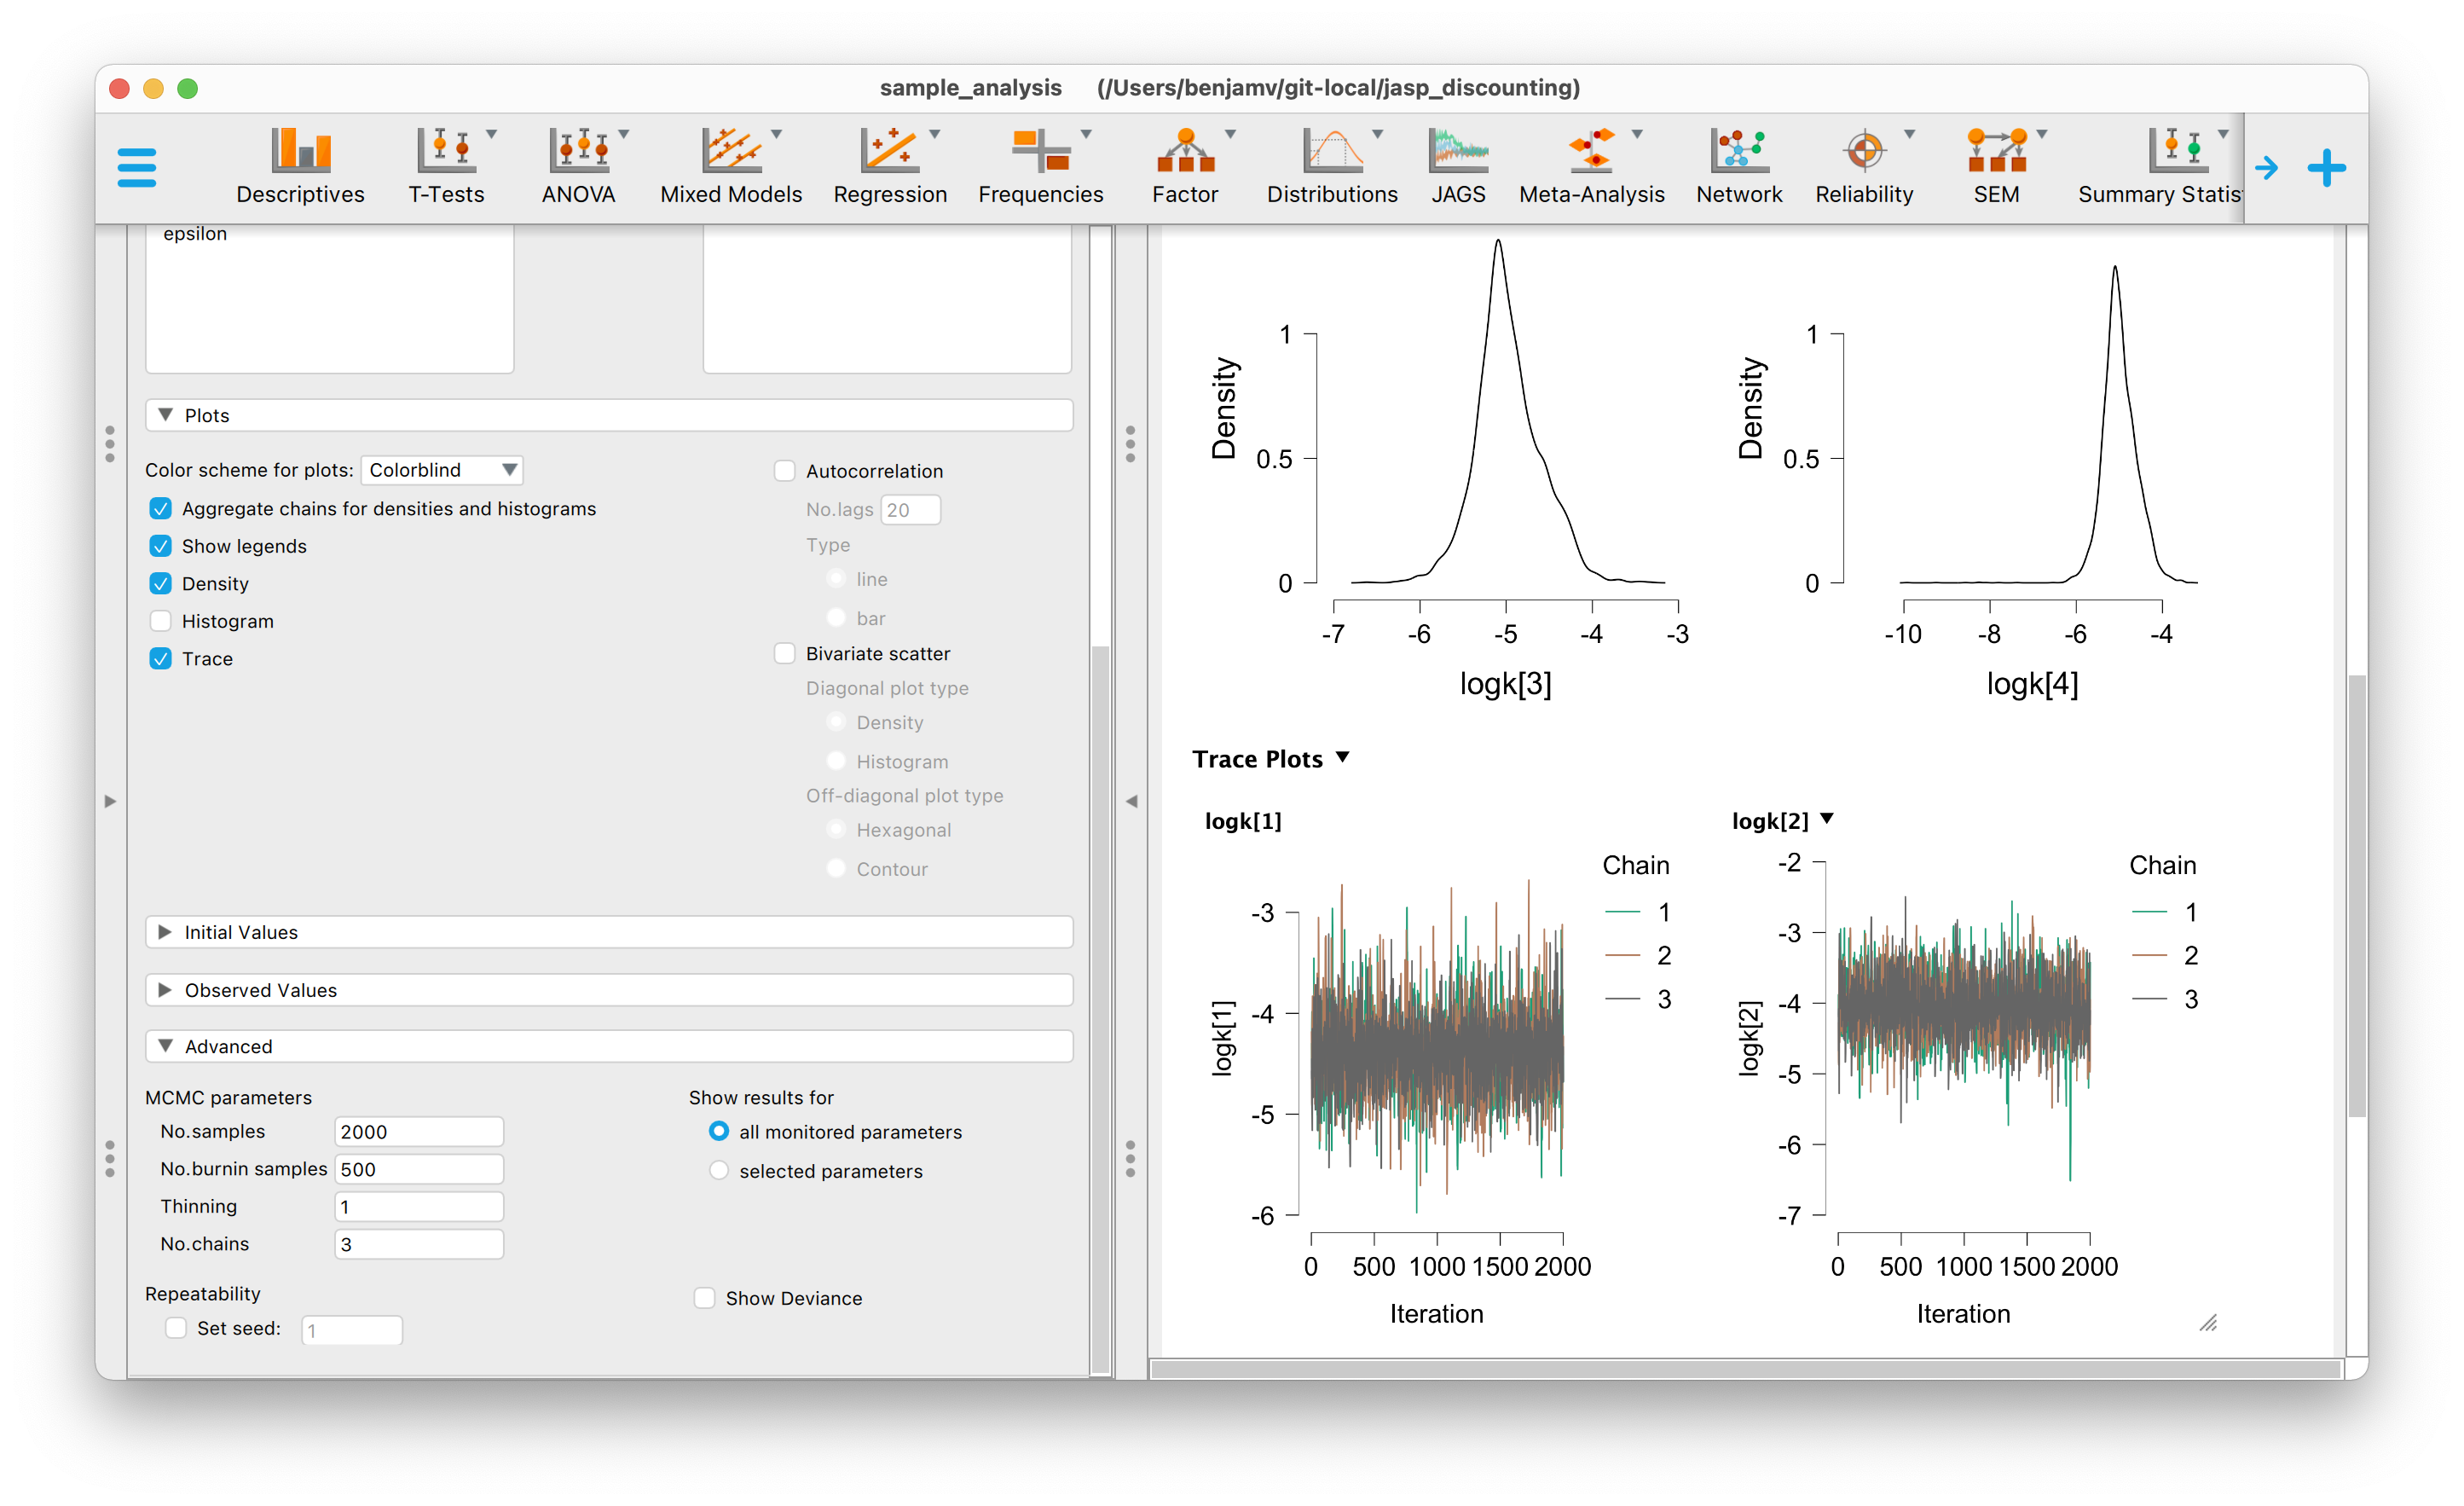Enable the Histogram checkbox

tap(161, 621)
